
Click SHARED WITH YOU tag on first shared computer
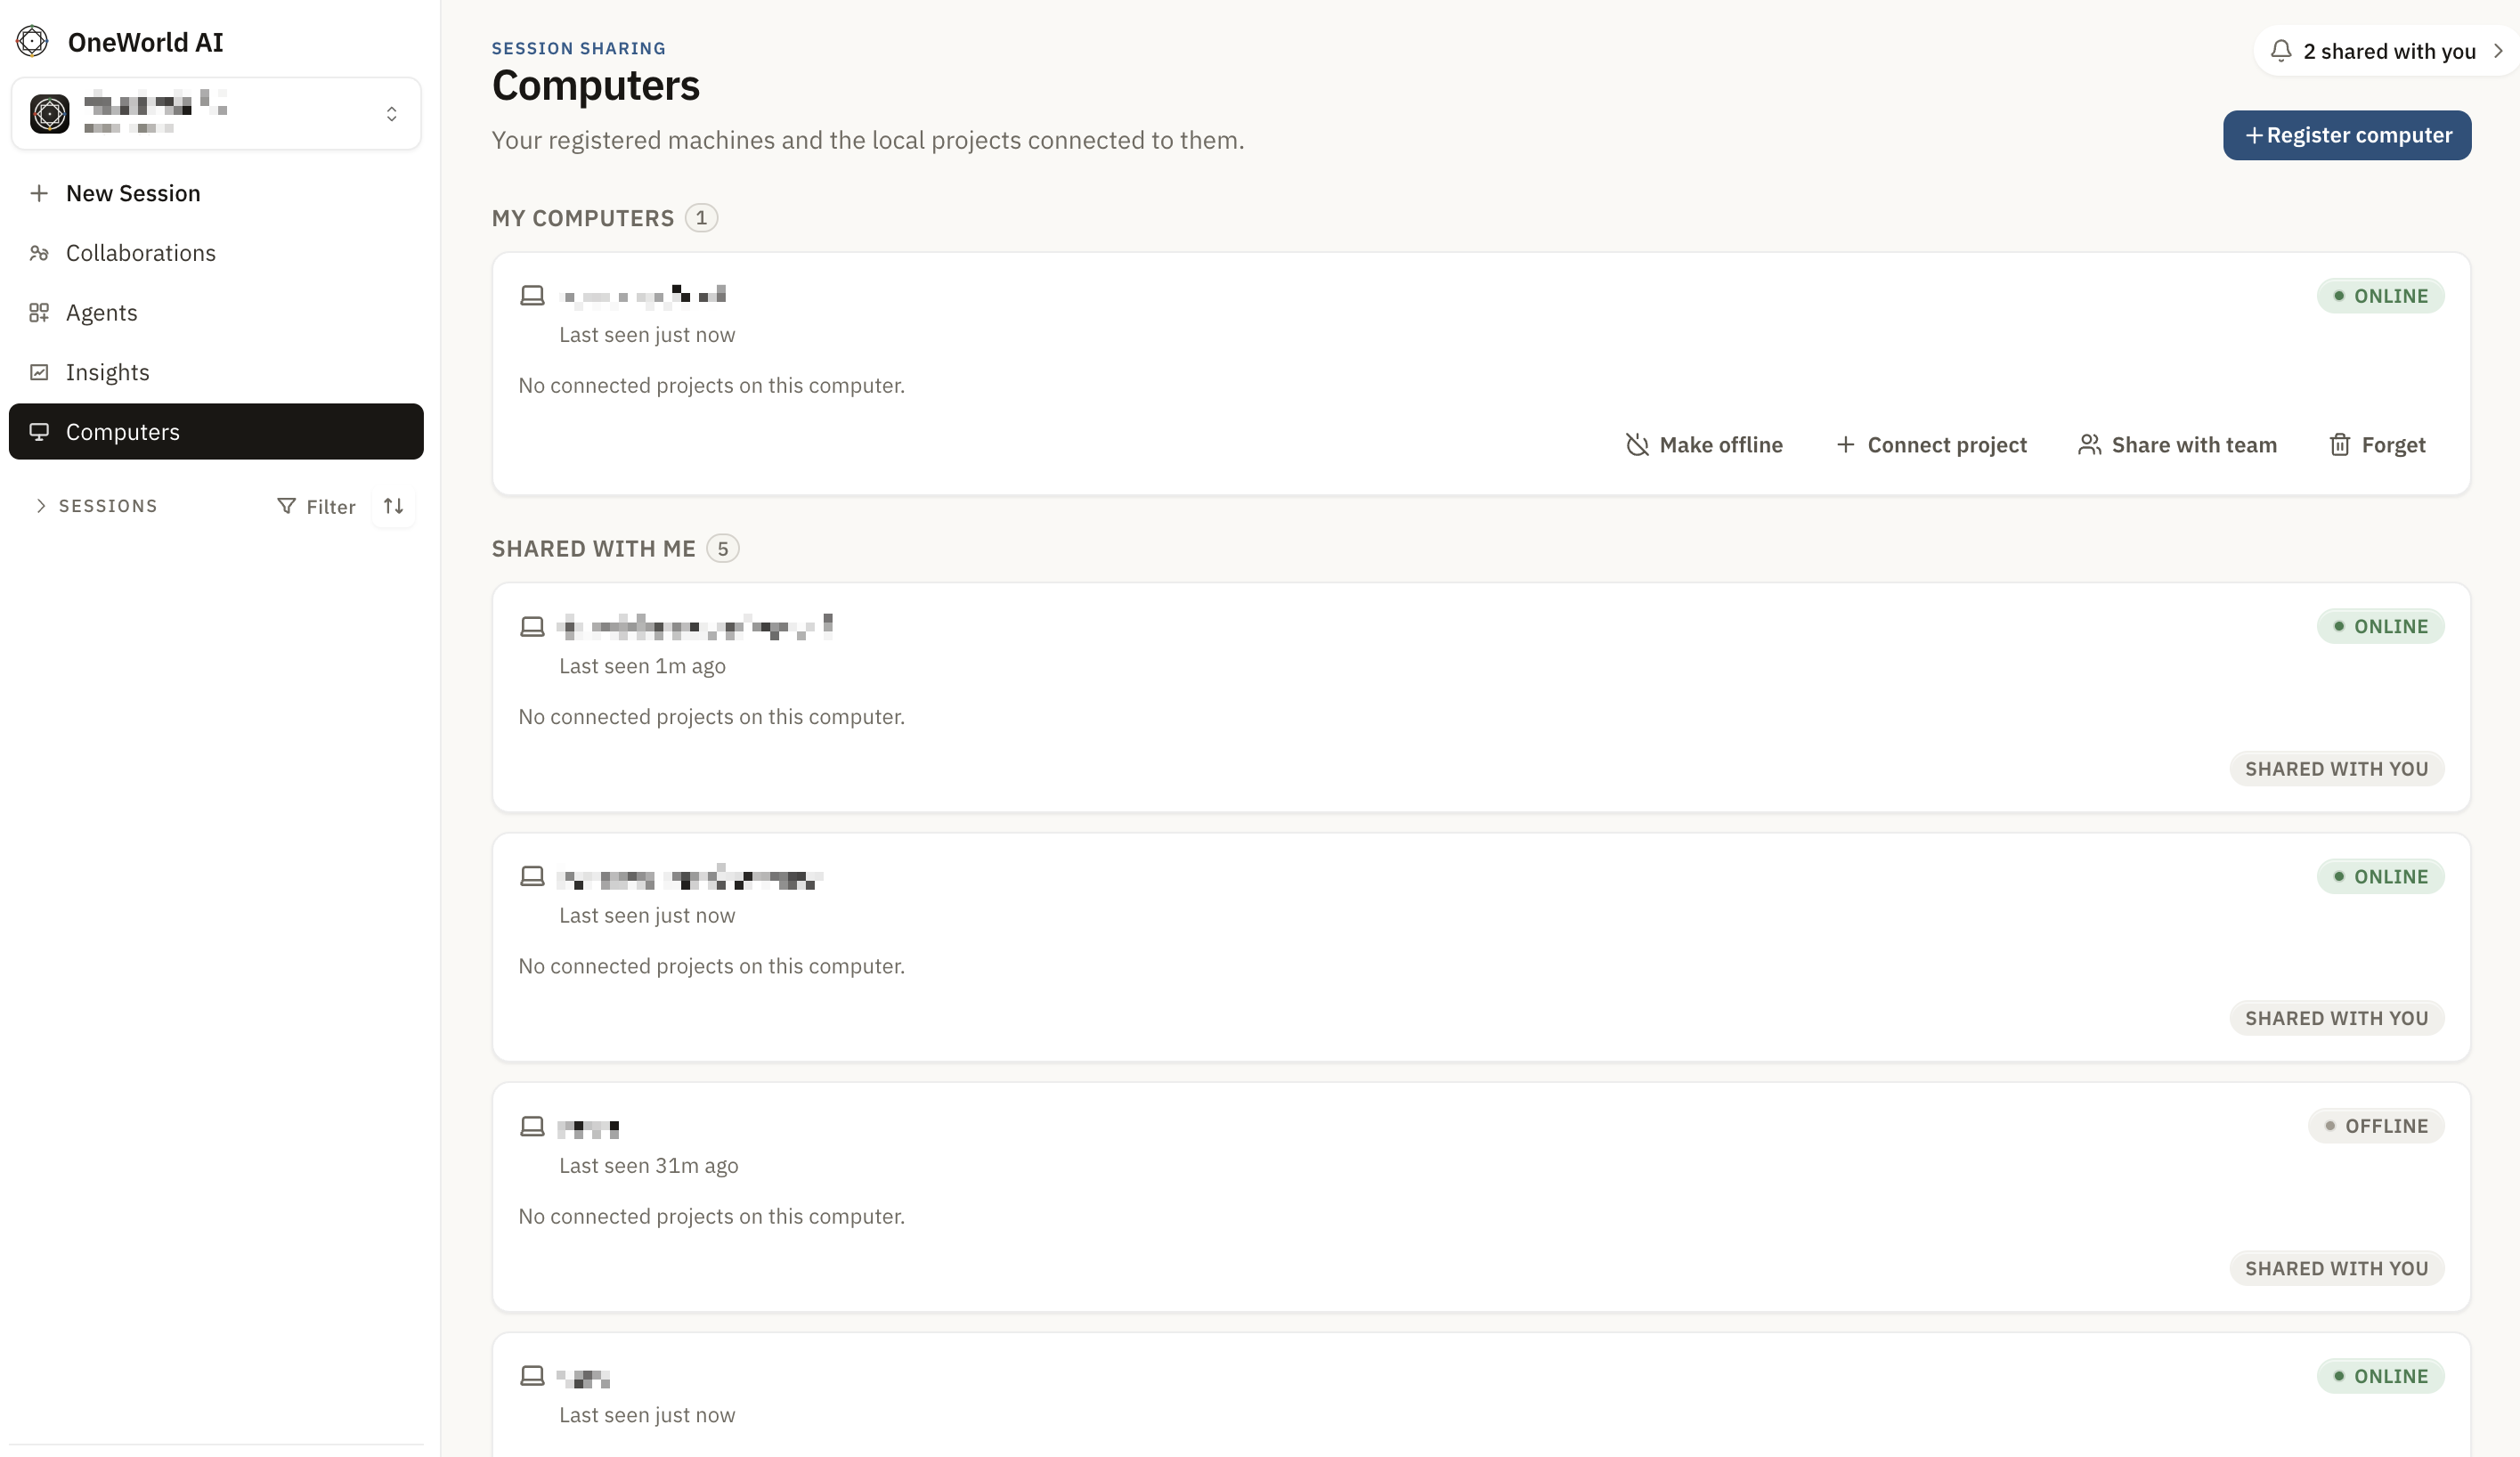tap(2336, 769)
